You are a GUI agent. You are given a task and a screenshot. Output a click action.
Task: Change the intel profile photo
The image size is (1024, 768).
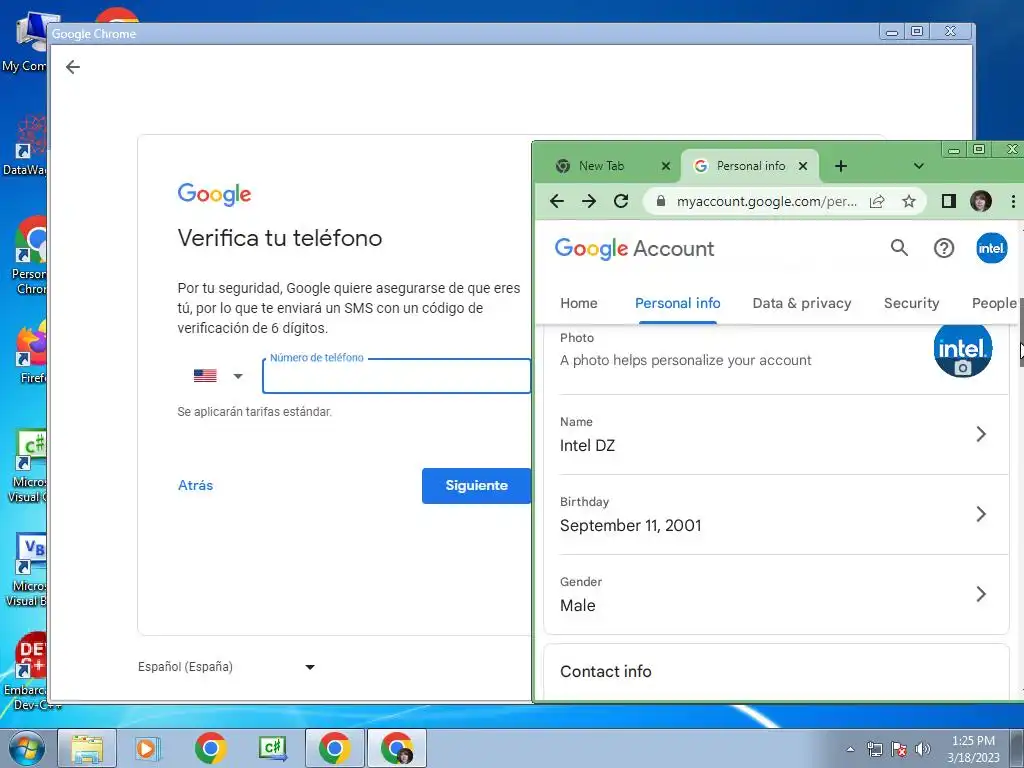click(963, 349)
